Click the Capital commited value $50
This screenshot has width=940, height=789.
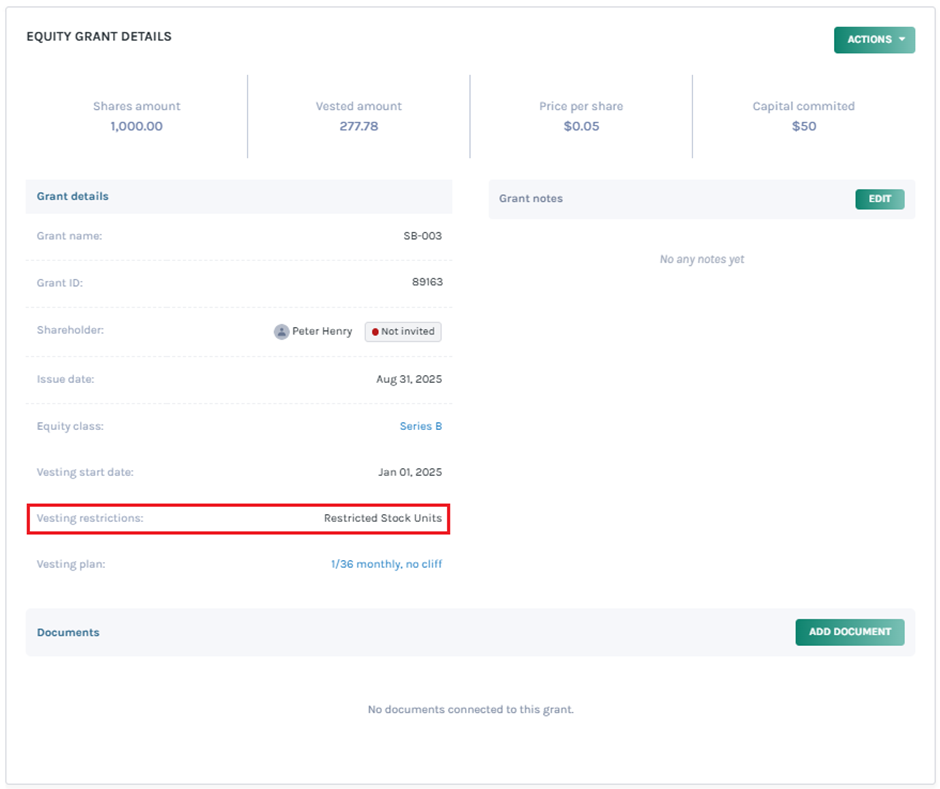click(x=803, y=126)
